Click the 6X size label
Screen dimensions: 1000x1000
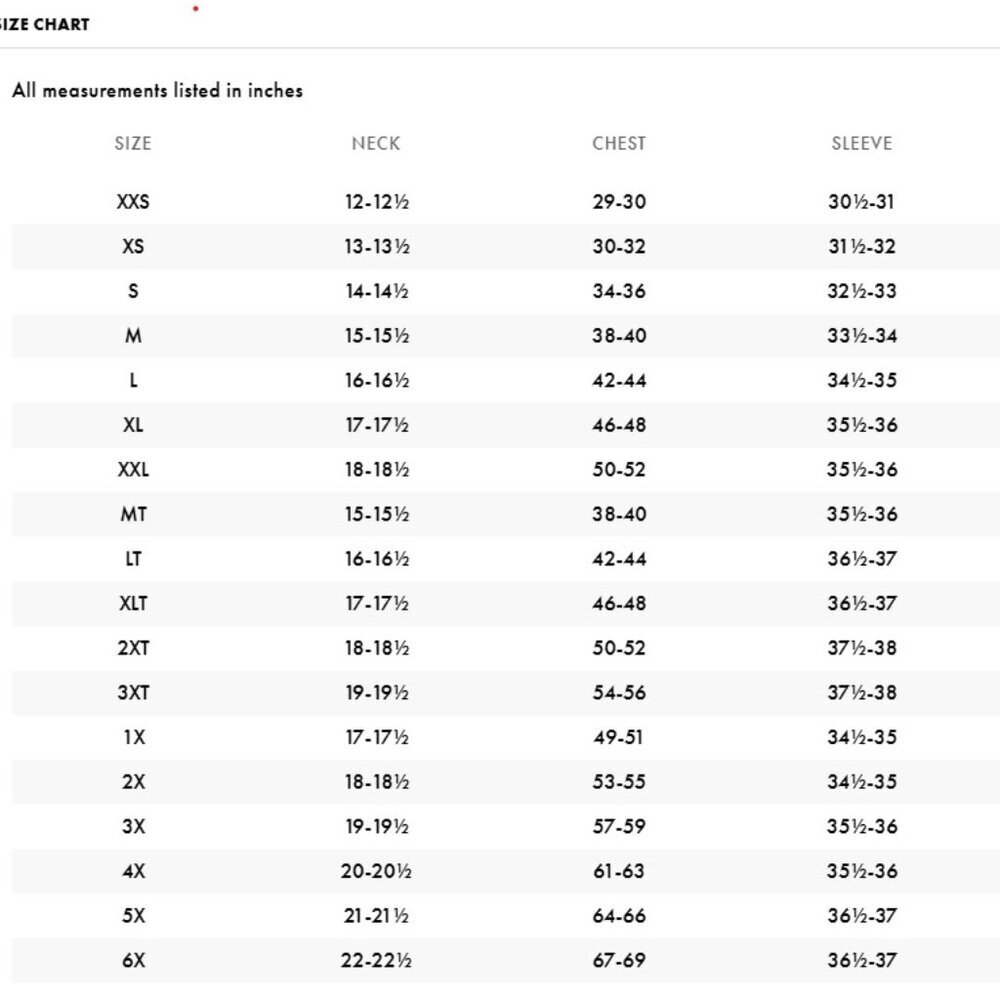click(133, 960)
